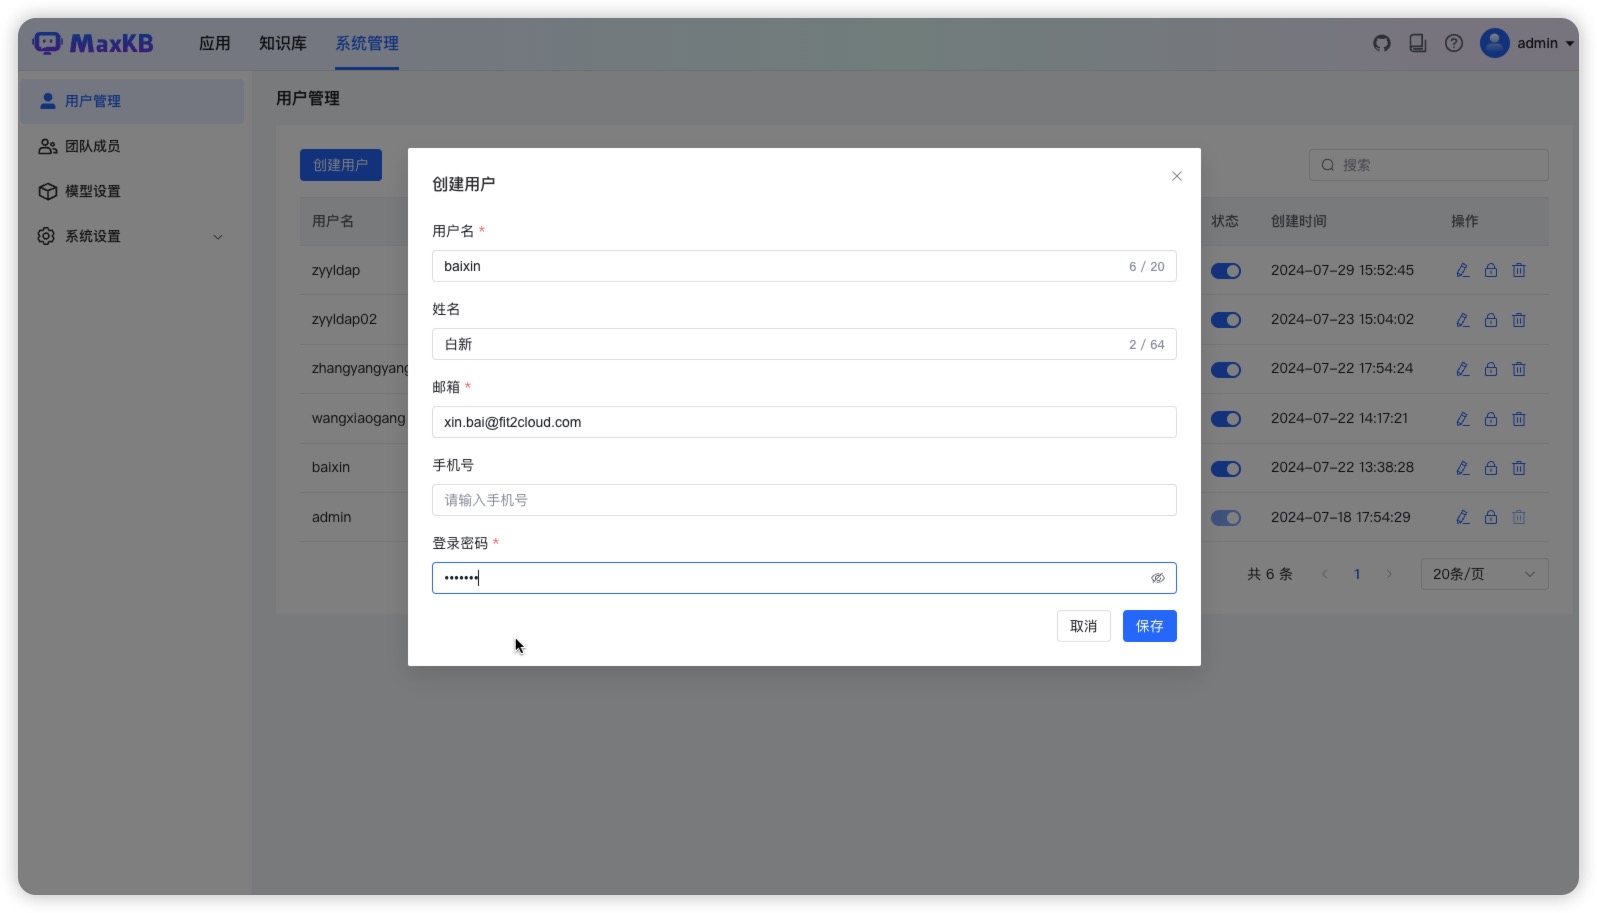Image resolution: width=1597 pixels, height=913 pixels.
Task: Edit wangxiaogang user pencil icon
Action: [x=1462, y=419]
